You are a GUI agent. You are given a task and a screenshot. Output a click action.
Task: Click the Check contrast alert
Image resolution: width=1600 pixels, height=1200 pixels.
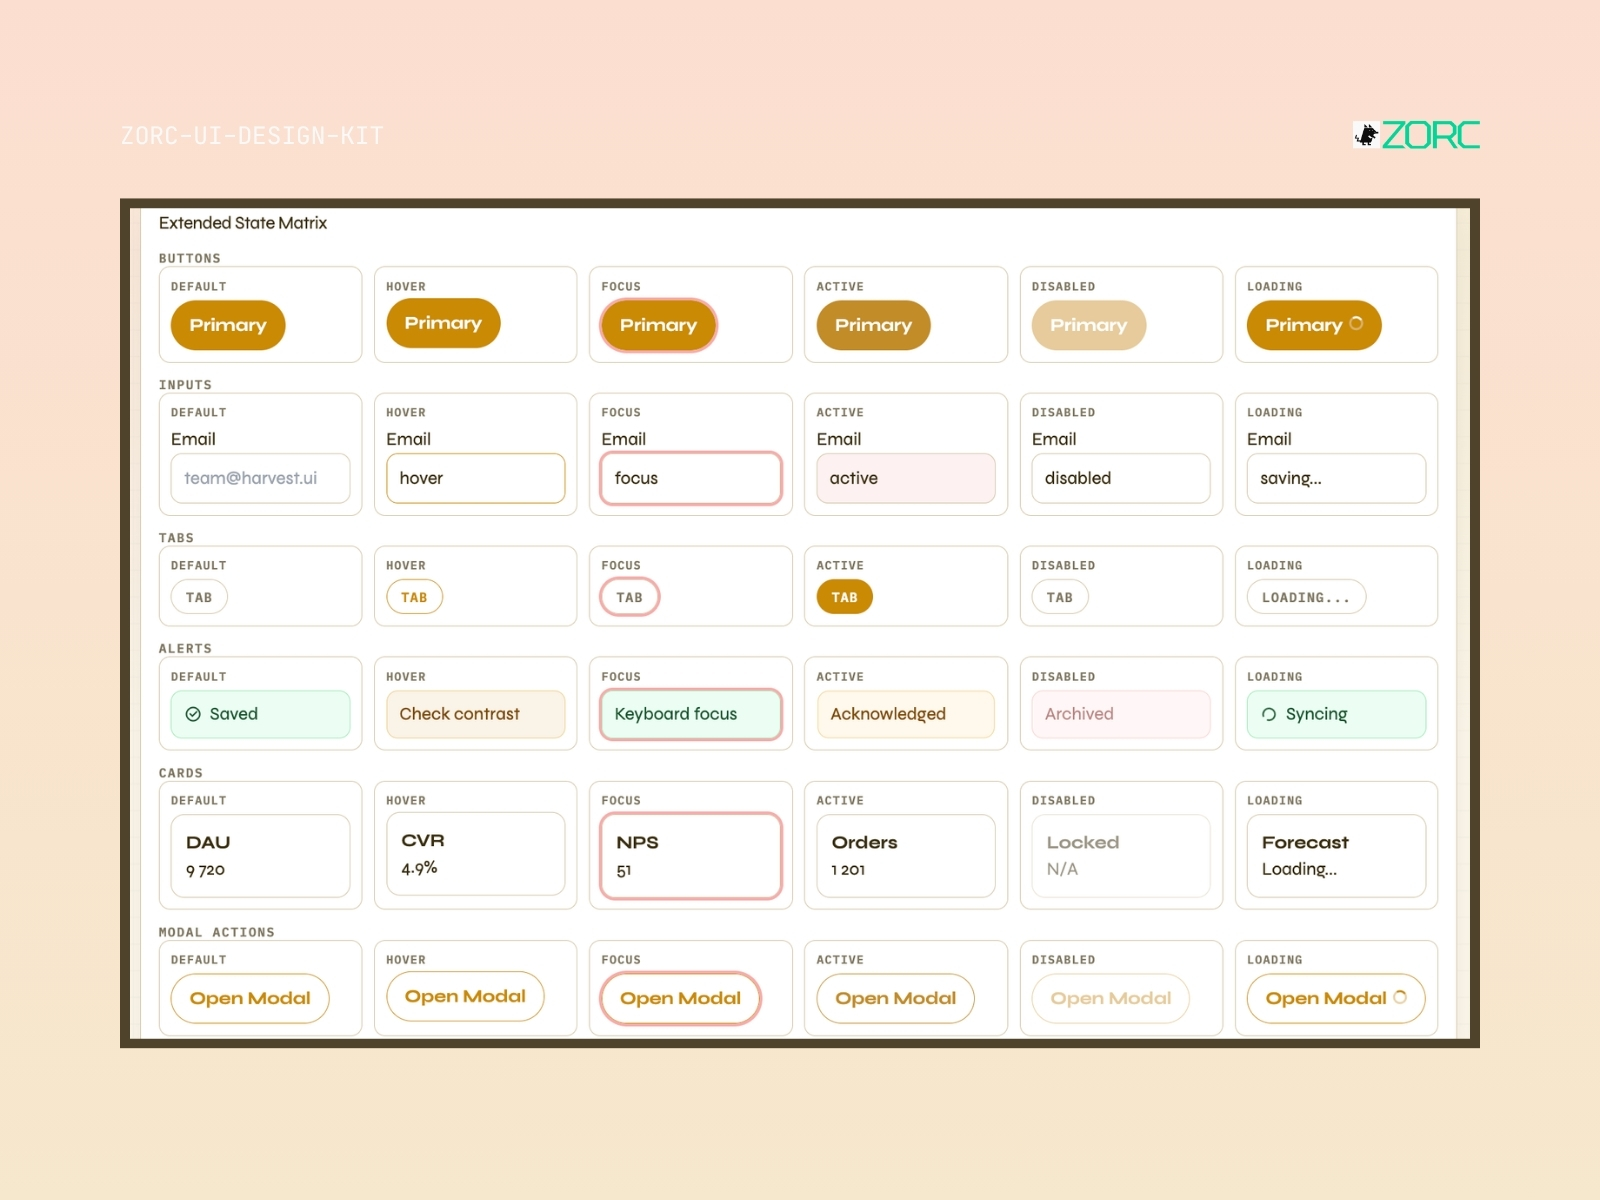[475, 714]
